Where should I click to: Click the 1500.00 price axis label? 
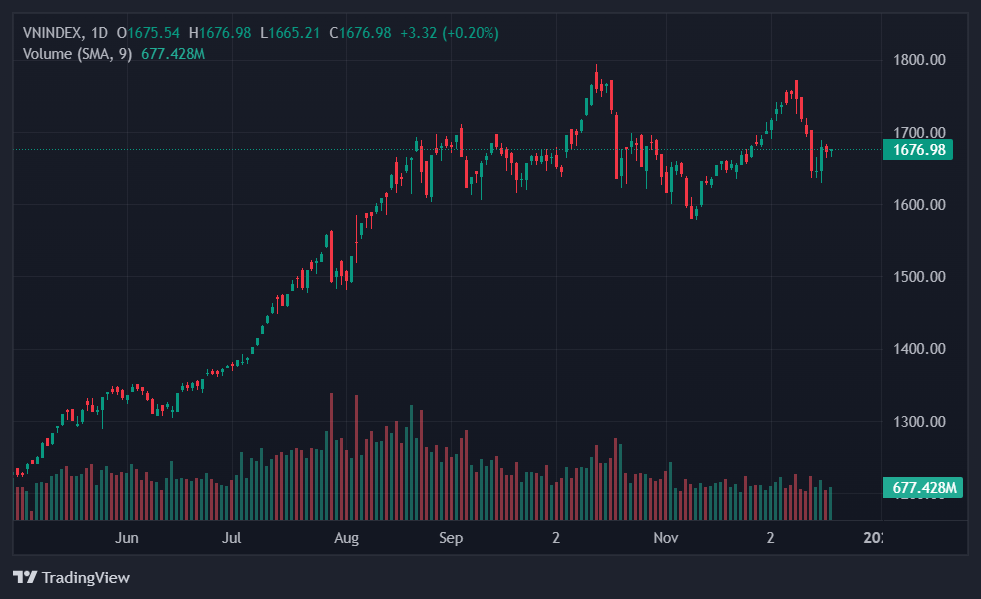[x=919, y=277]
